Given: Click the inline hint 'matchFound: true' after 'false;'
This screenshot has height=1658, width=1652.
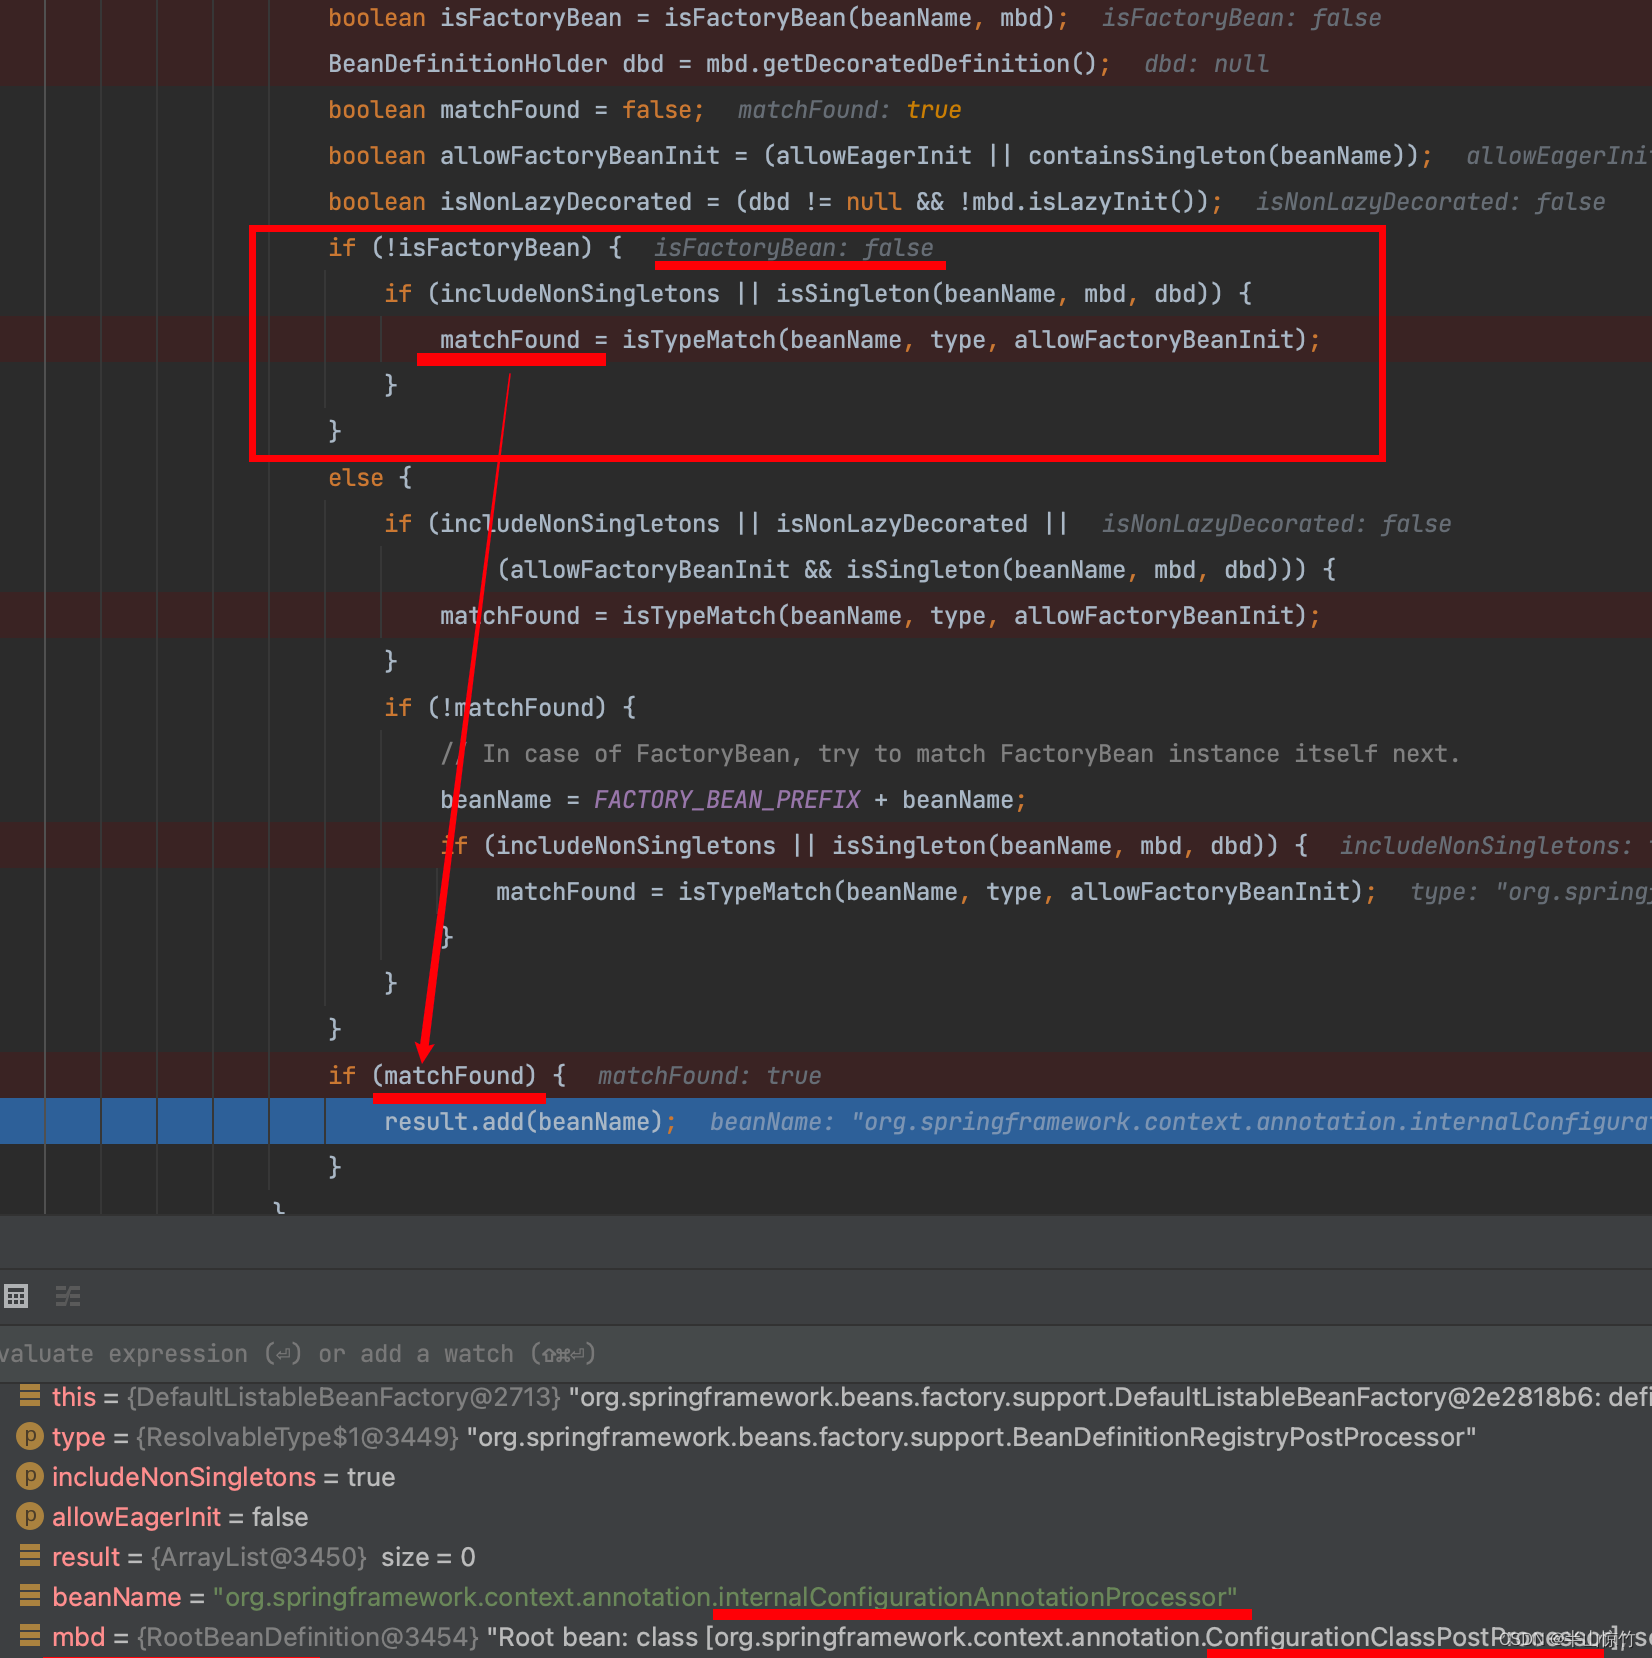Looking at the screenshot, I should coord(849,109).
